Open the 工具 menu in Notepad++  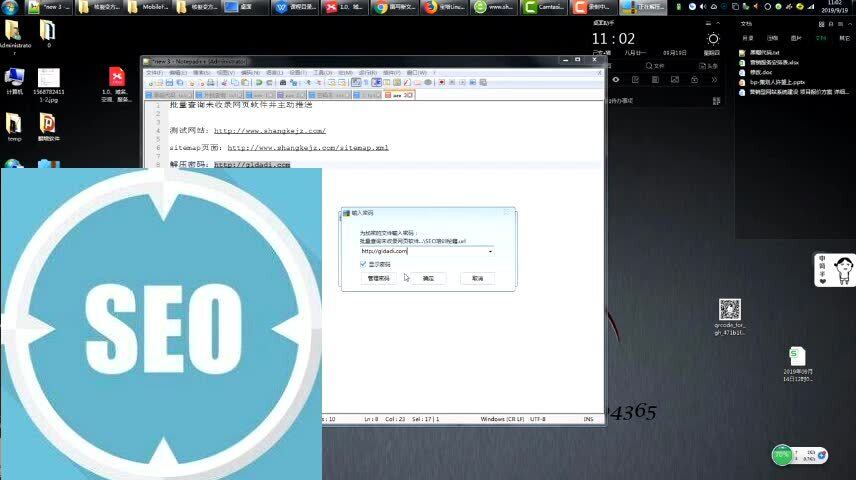click(322, 73)
